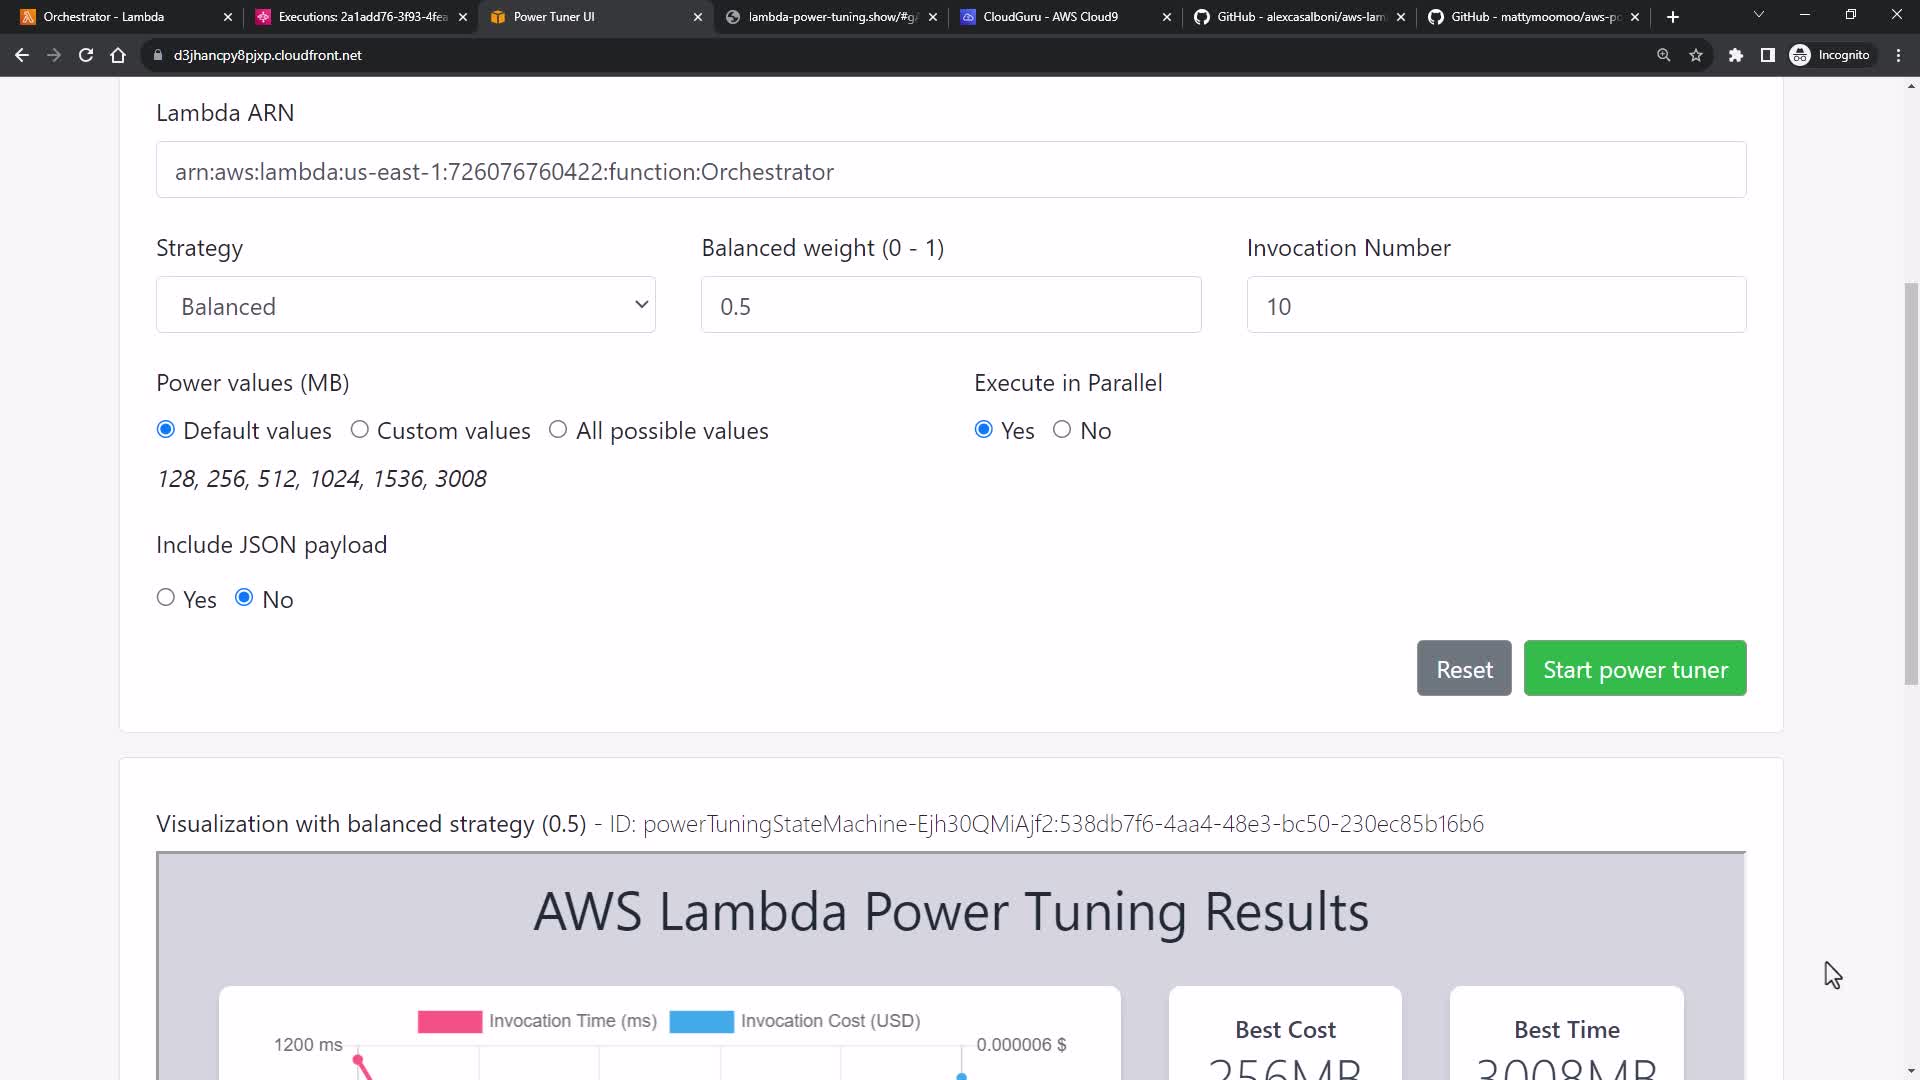Click the Start power tuner button
The height and width of the screenshot is (1080, 1920).
click(x=1635, y=669)
